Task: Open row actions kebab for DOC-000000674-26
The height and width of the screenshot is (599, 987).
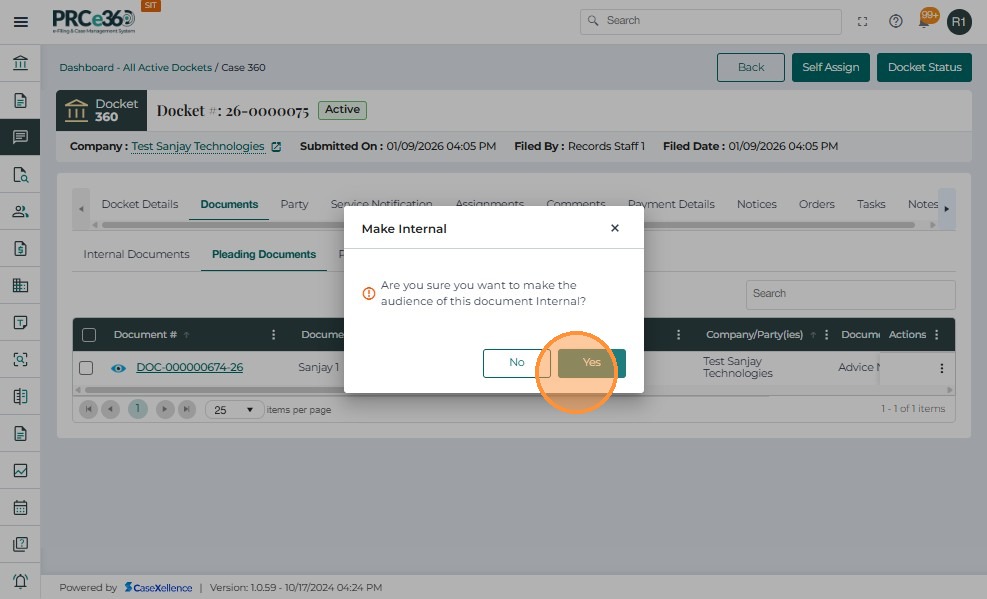Action: tap(942, 368)
